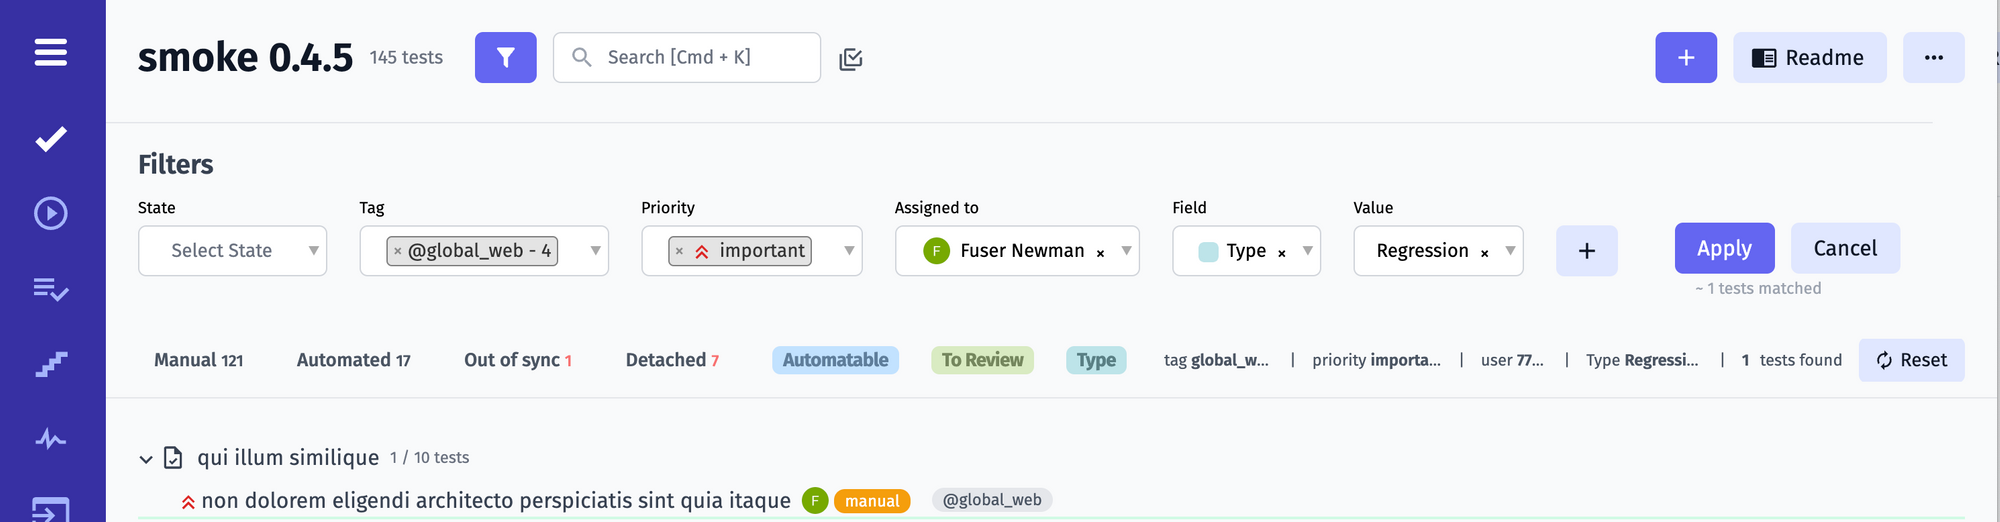Image resolution: width=2000 pixels, height=522 pixels.
Task: Open the Plans checklist sidebar icon
Action: pos(51,289)
